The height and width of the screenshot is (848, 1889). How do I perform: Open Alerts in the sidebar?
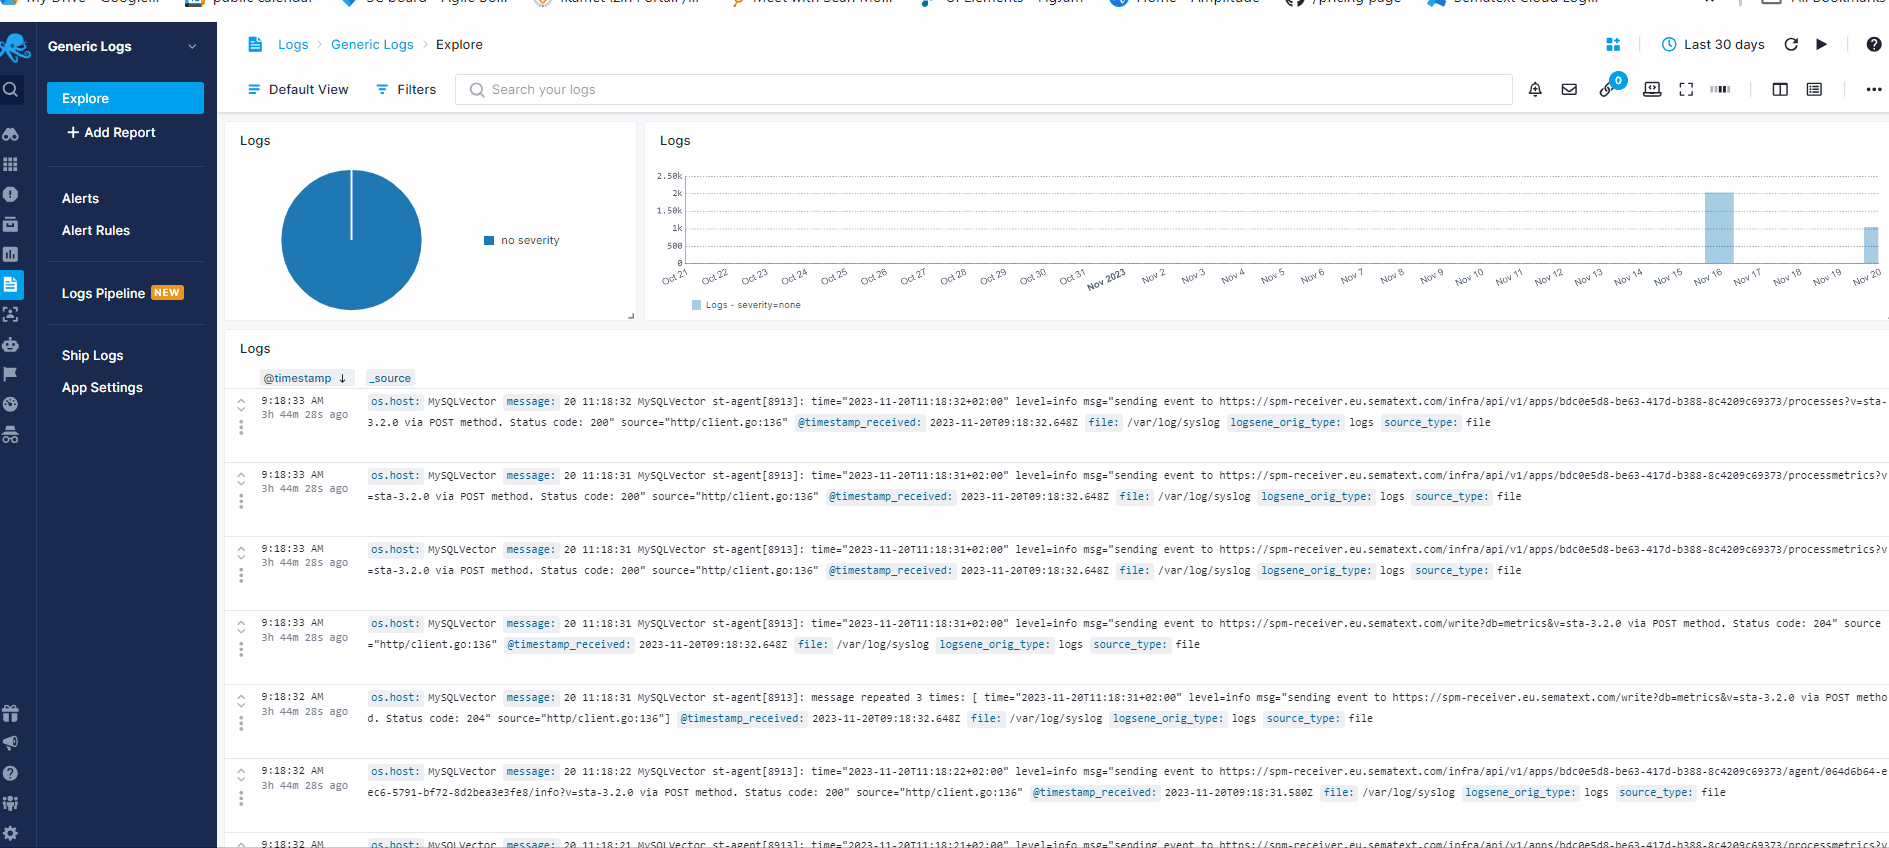pyautogui.click(x=80, y=199)
